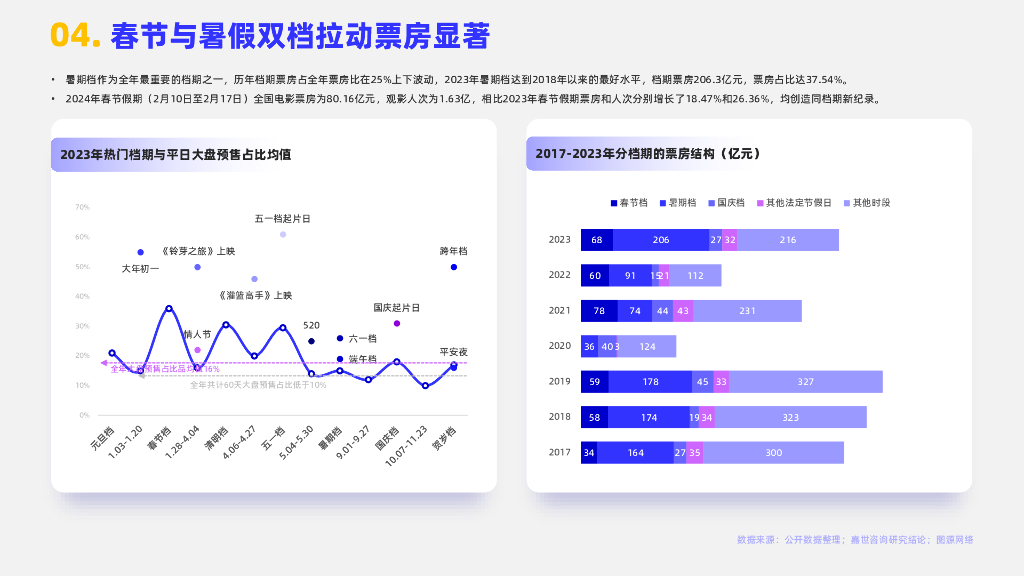Click the second bullet about 2024年春节假期
Viewport: 1024px width, 576px height.
pos(473,99)
